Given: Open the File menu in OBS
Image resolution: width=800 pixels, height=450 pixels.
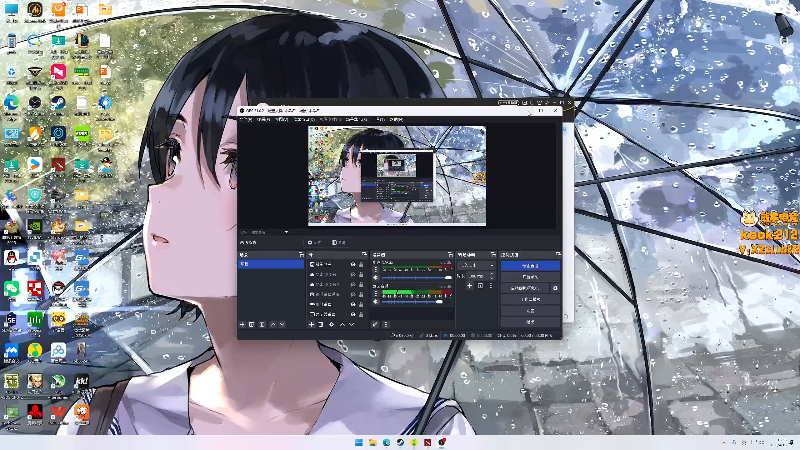Looking at the screenshot, I should (246, 119).
